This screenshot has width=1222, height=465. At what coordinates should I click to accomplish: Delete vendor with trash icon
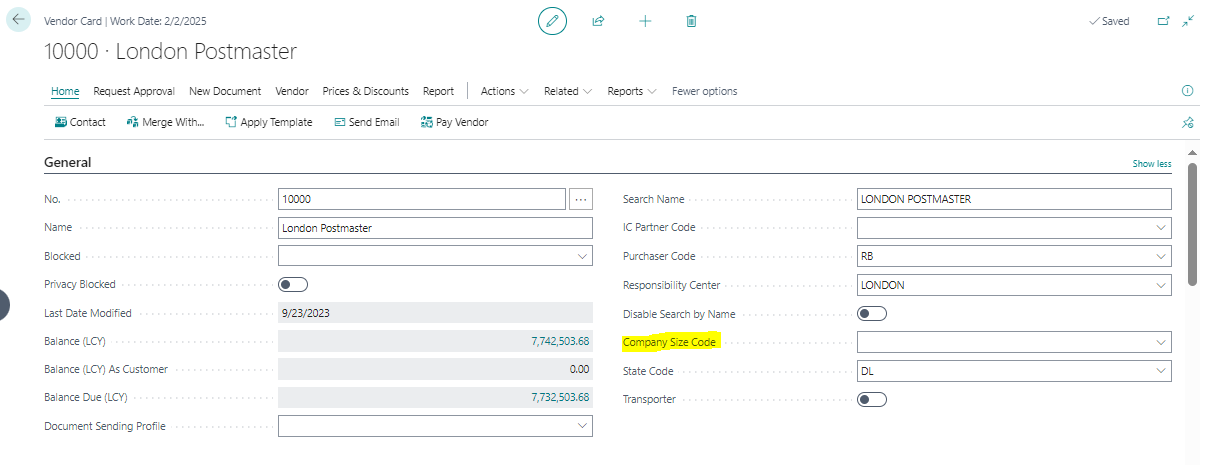[691, 21]
